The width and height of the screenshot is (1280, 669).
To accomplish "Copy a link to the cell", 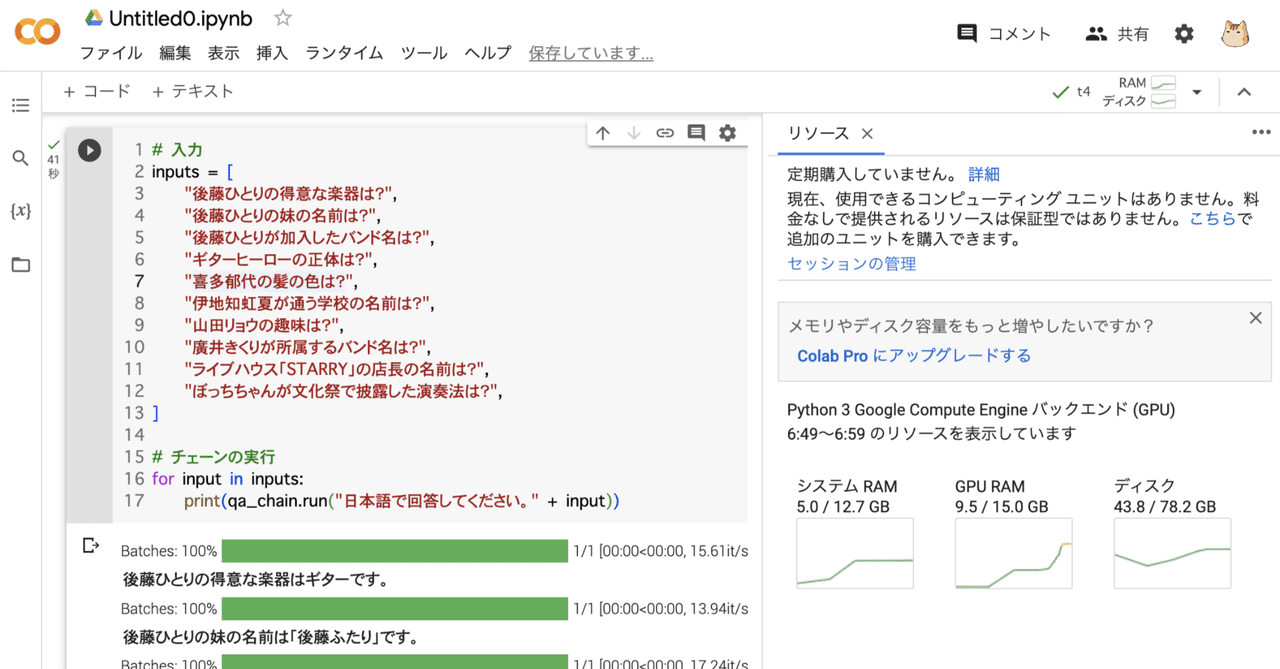I will (664, 132).
